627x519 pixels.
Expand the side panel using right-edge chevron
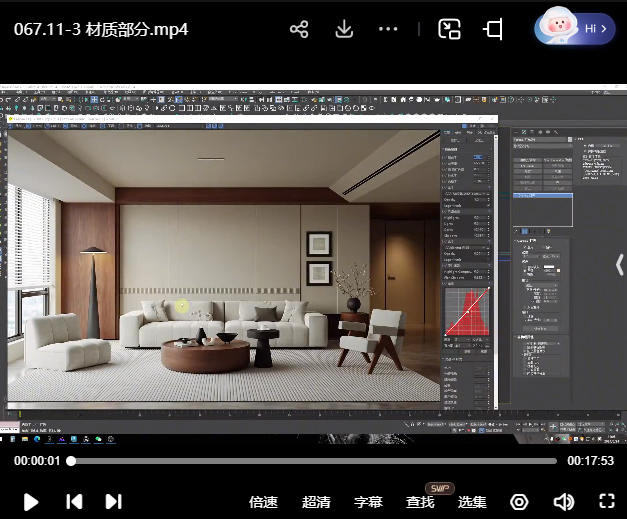[x=619, y=265]
